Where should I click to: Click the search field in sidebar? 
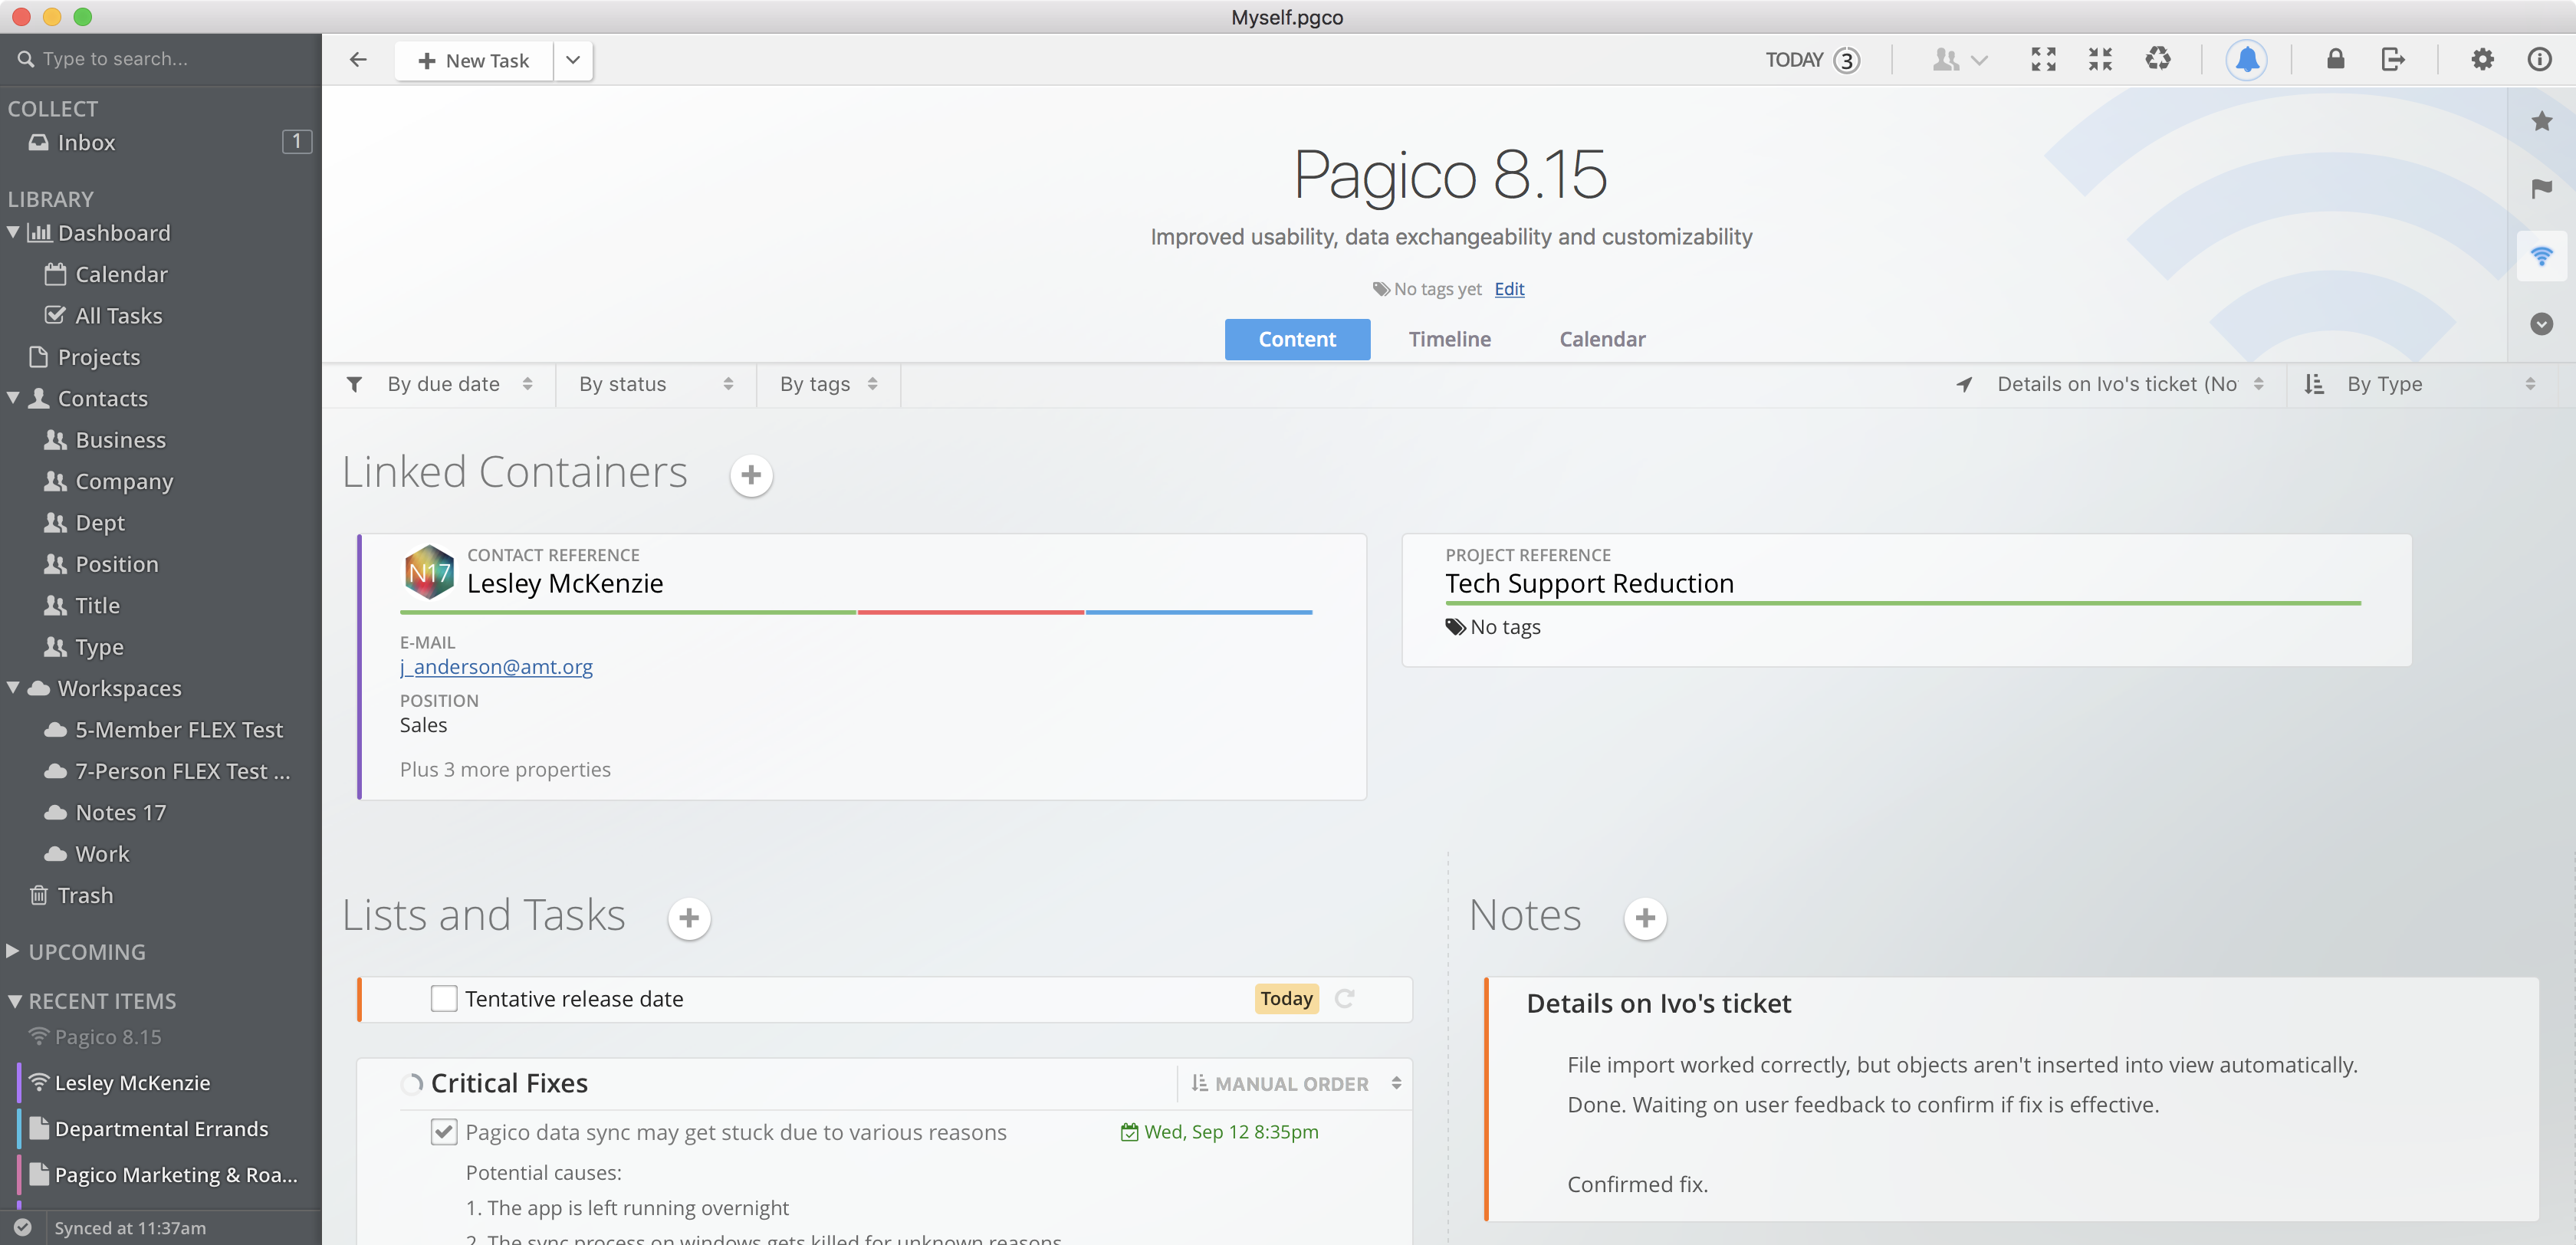pyautogui.click(x=160, y=59)
